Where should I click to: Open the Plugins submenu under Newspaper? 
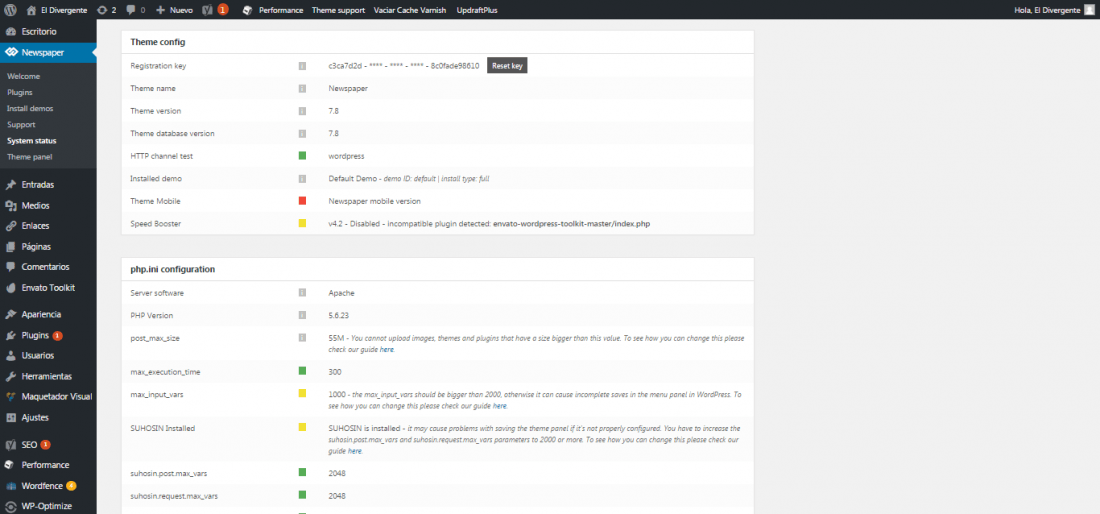[20, 93]
